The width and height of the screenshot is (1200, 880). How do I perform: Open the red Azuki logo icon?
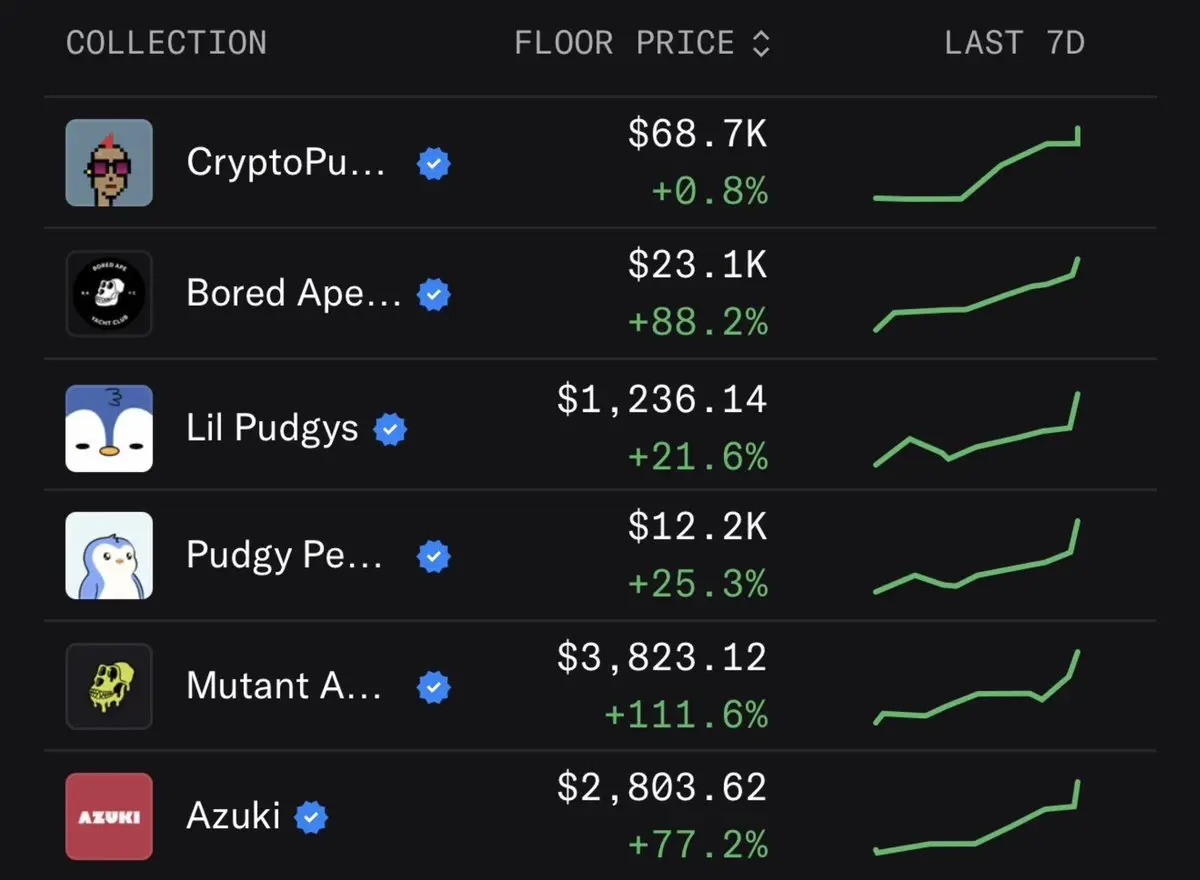point(109,816)
